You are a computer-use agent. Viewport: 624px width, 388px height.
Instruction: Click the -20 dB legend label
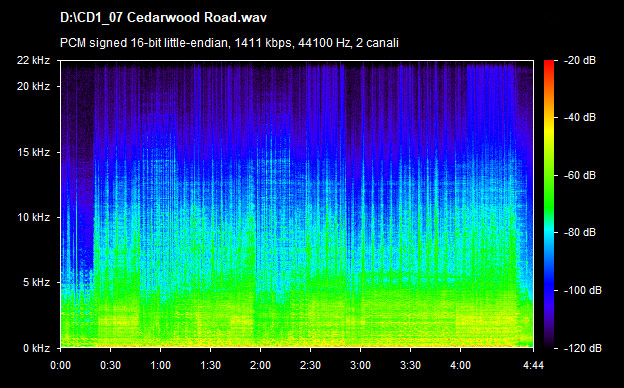tap(580, 60)
